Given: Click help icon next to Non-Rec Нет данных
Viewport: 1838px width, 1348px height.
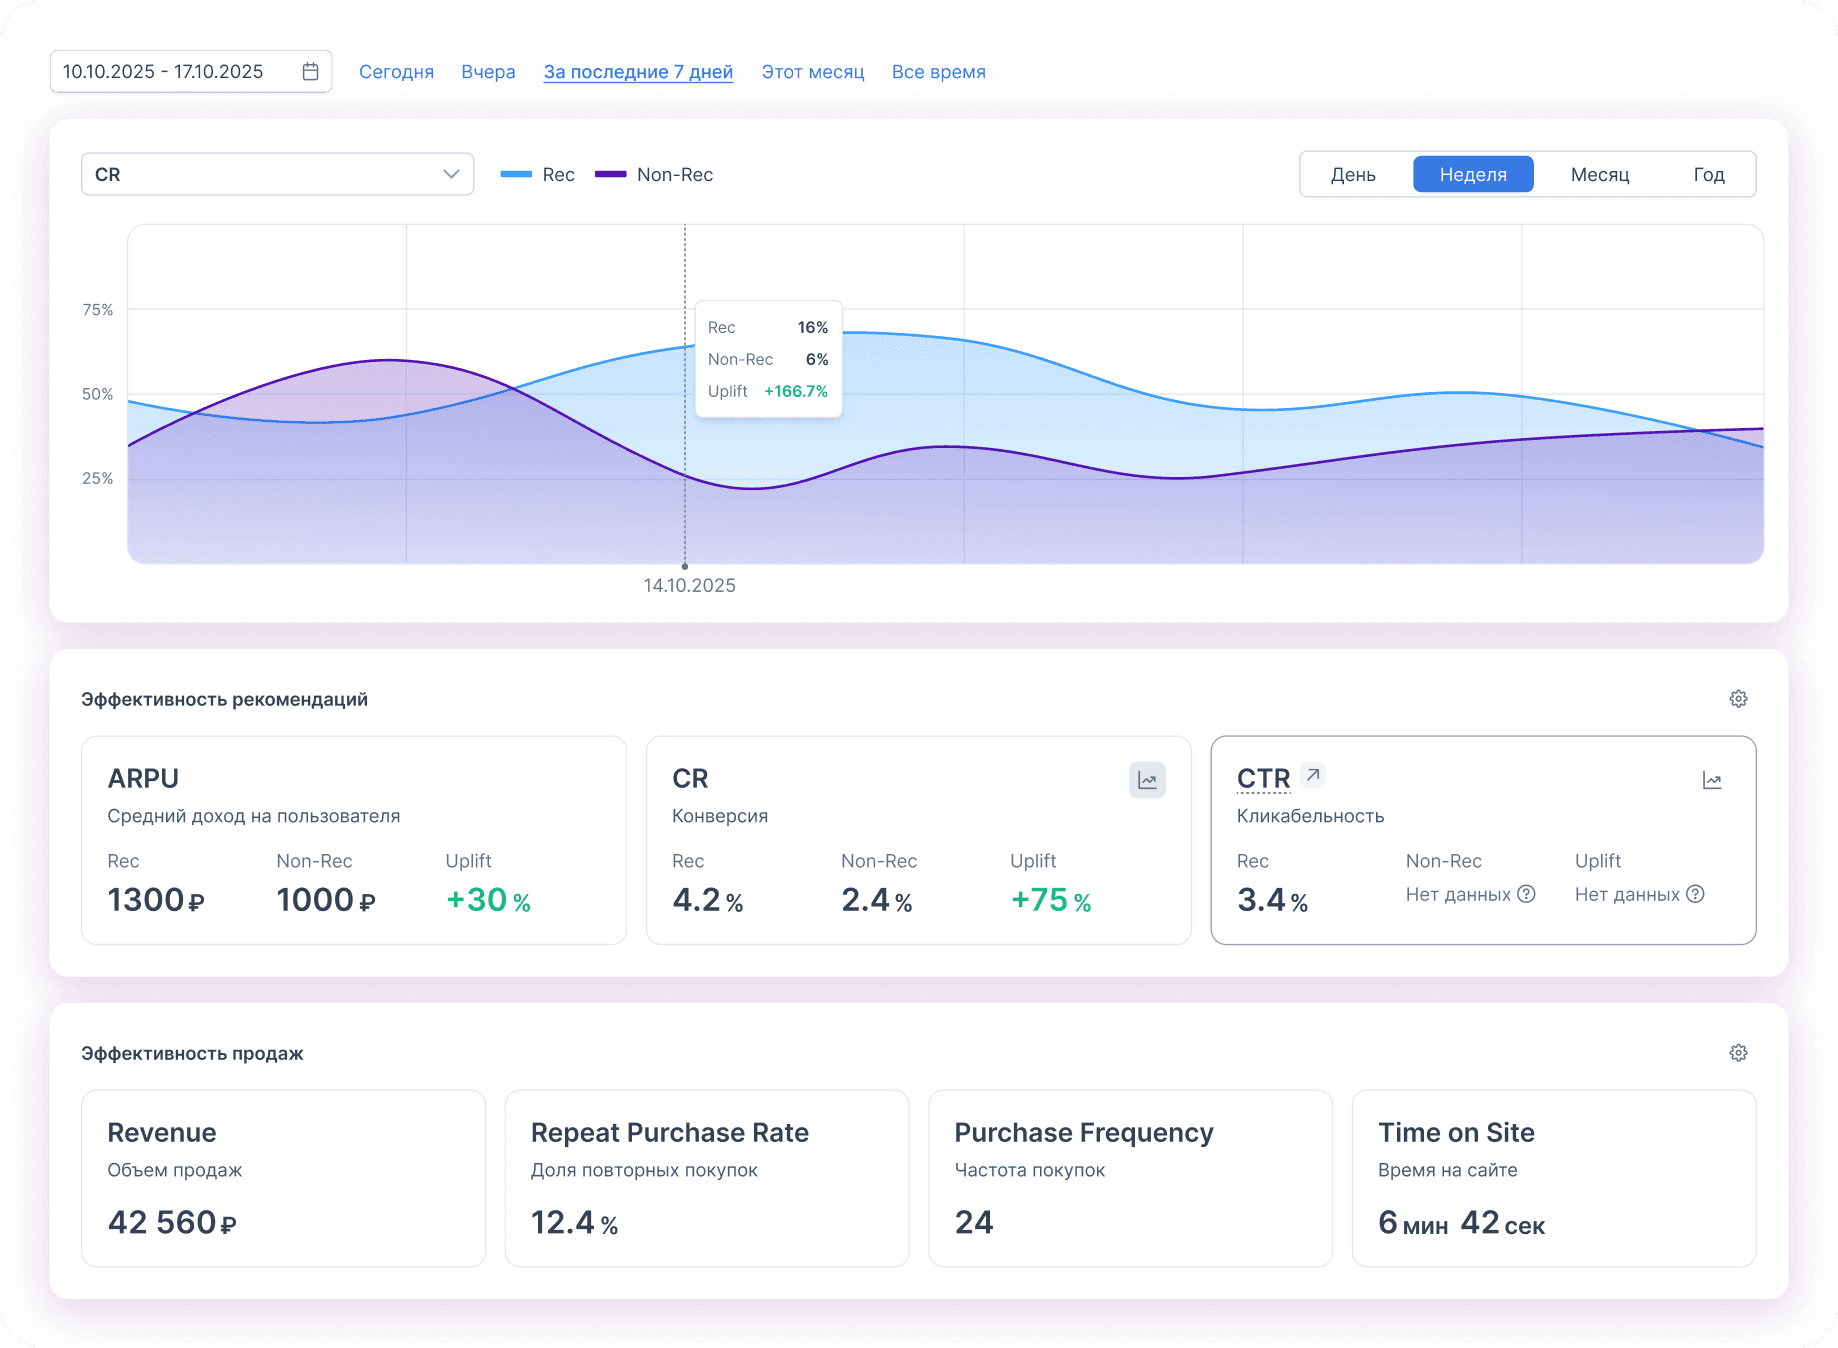Looking at the screenshot, I should pos(1526,894).
